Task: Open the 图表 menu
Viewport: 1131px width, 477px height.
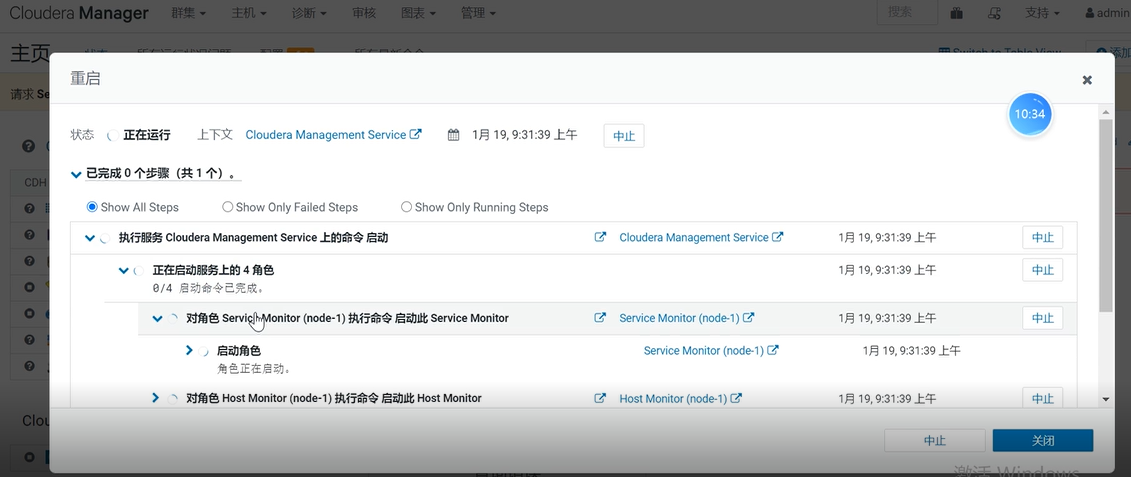Action: (x=418, y=13)
